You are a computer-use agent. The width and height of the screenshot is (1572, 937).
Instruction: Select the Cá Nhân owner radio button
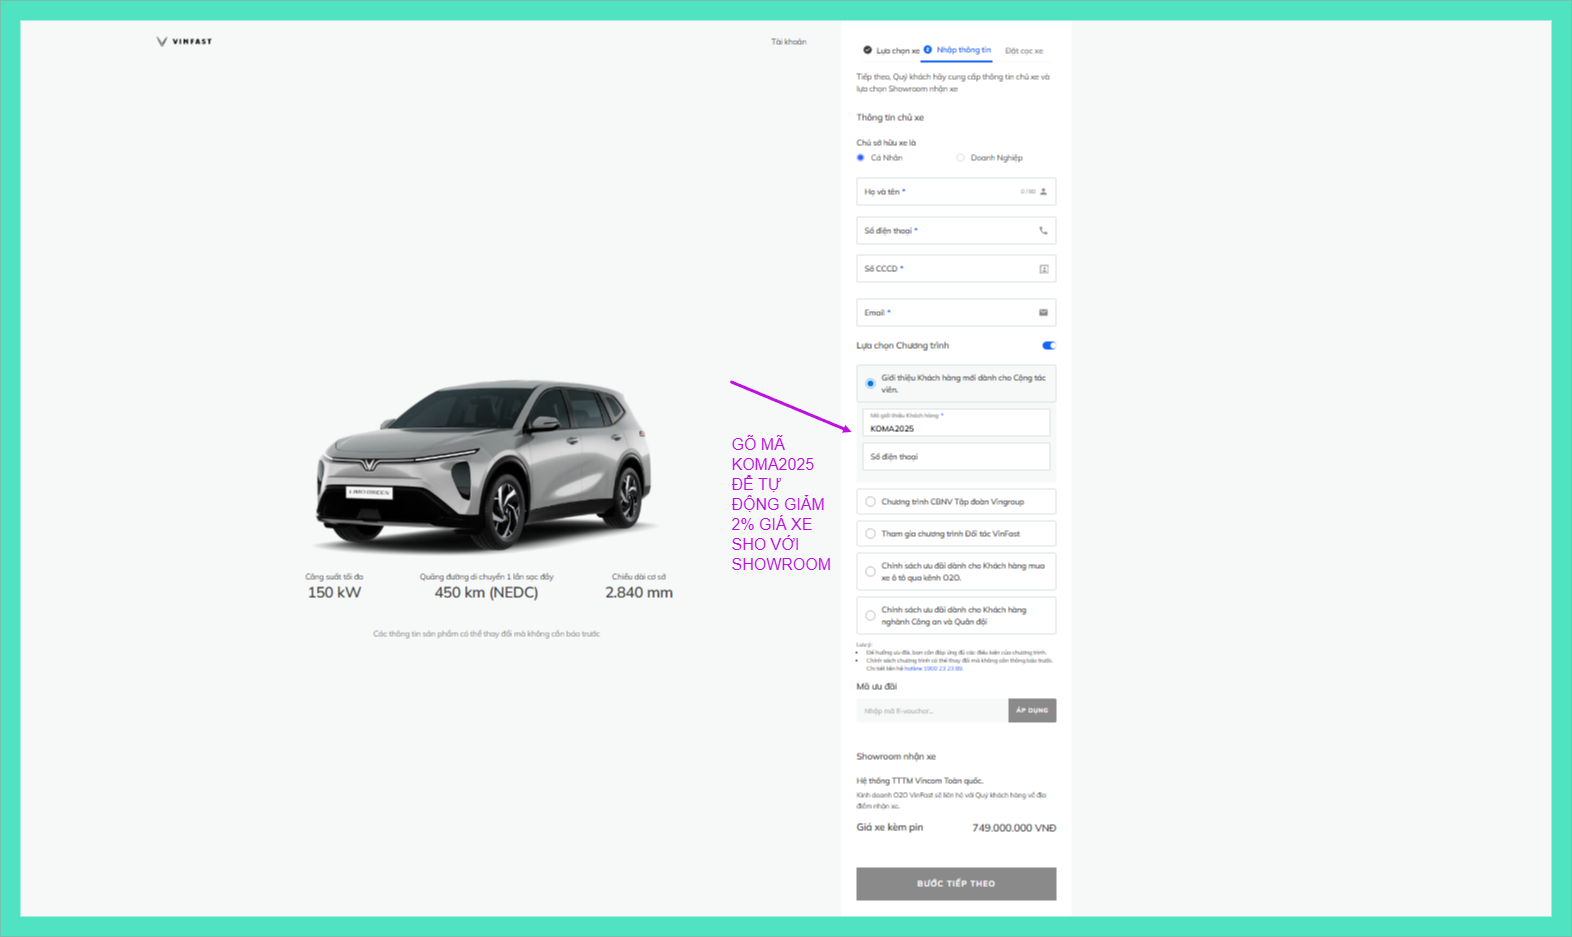click(x=860, y=158)
